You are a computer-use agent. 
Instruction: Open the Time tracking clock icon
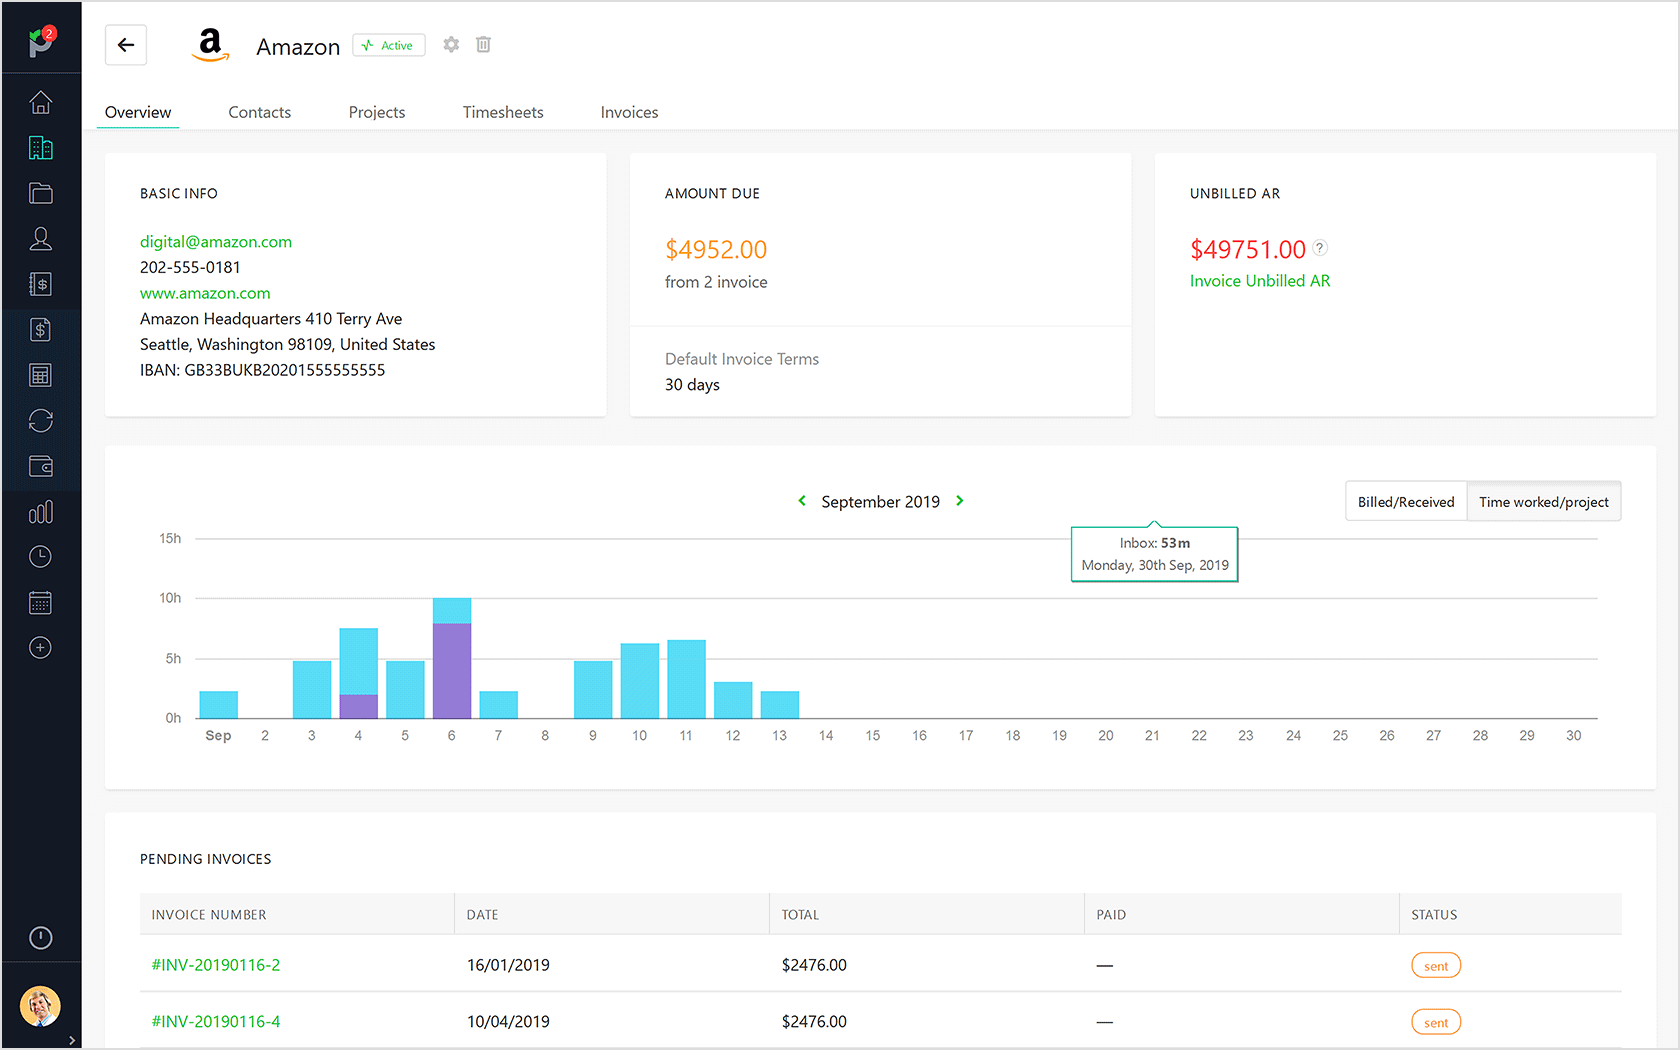pos(40,556)
